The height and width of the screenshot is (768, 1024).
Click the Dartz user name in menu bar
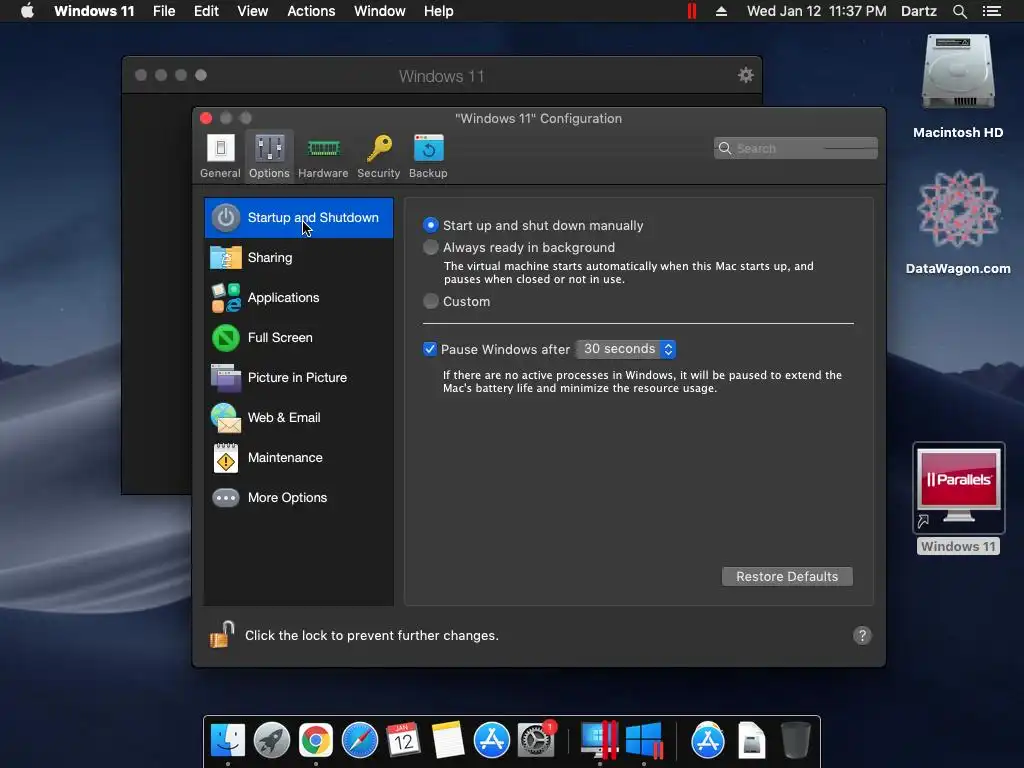click(x=918, y=11)
